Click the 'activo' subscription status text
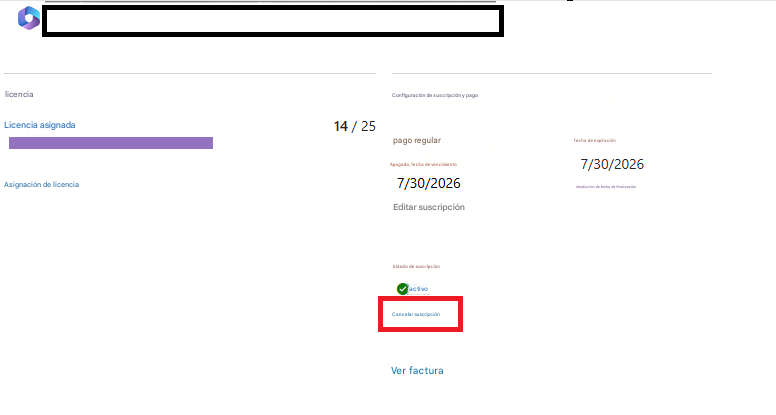Image resolution: width=776 pixels, height=415 pixels. tap(419, 289)
